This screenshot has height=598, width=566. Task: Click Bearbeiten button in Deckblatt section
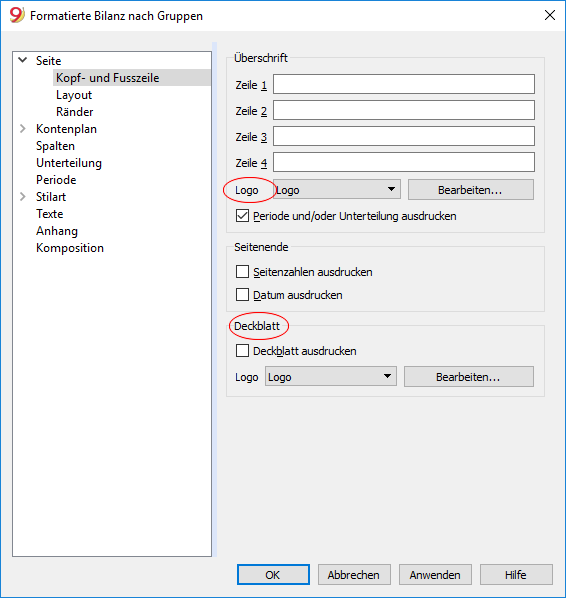pos(469,377)
